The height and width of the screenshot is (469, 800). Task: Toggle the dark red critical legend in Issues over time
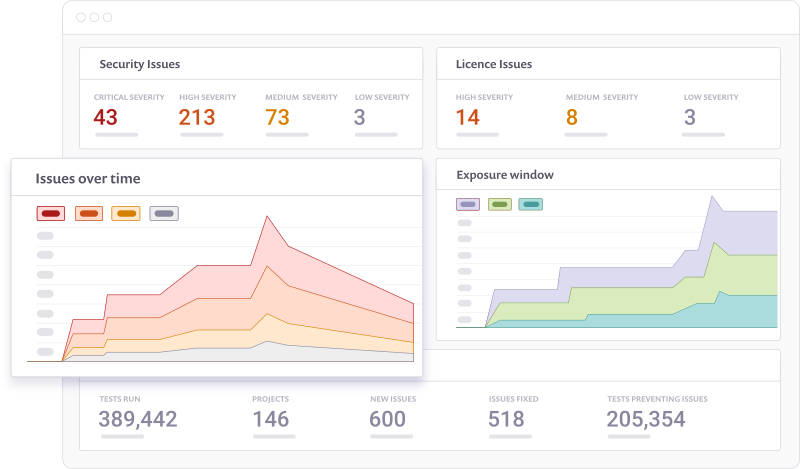pyautogui.click(x=51, y=213)
